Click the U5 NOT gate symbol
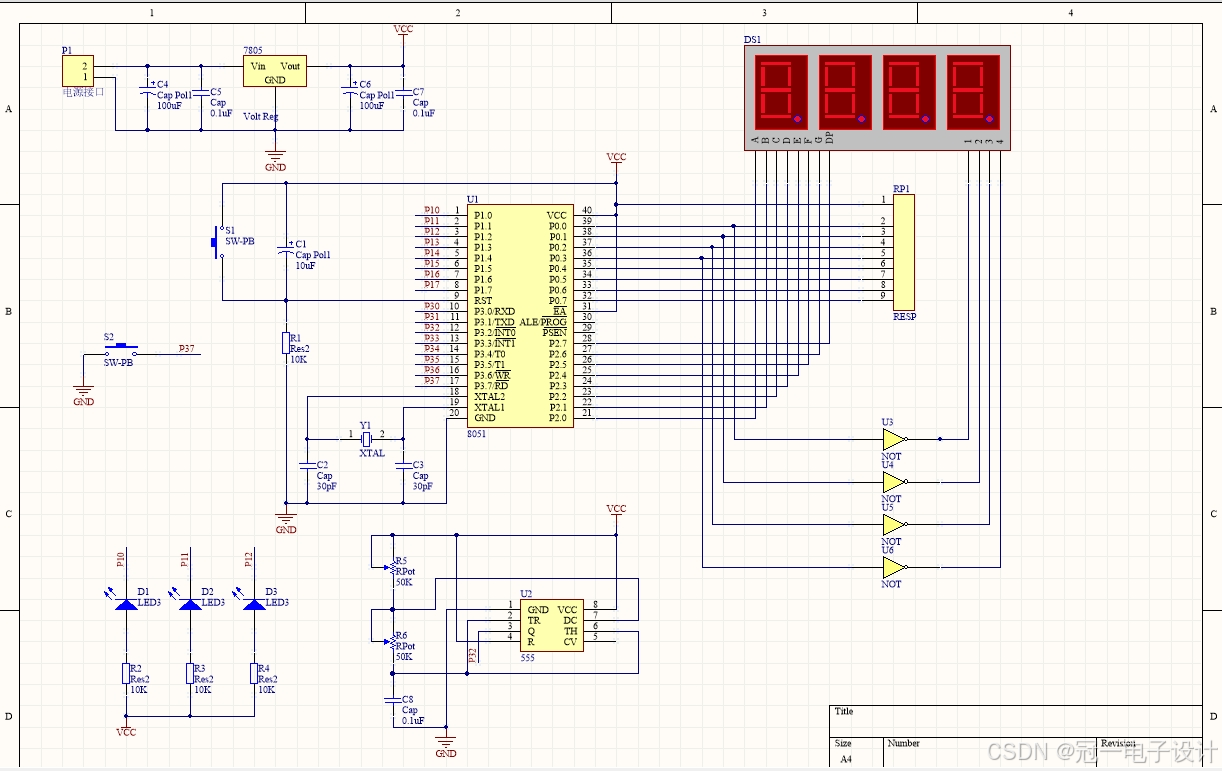The height and width of the screenshot is (771, 1222). pyautogui.click(x=896, y=524)
